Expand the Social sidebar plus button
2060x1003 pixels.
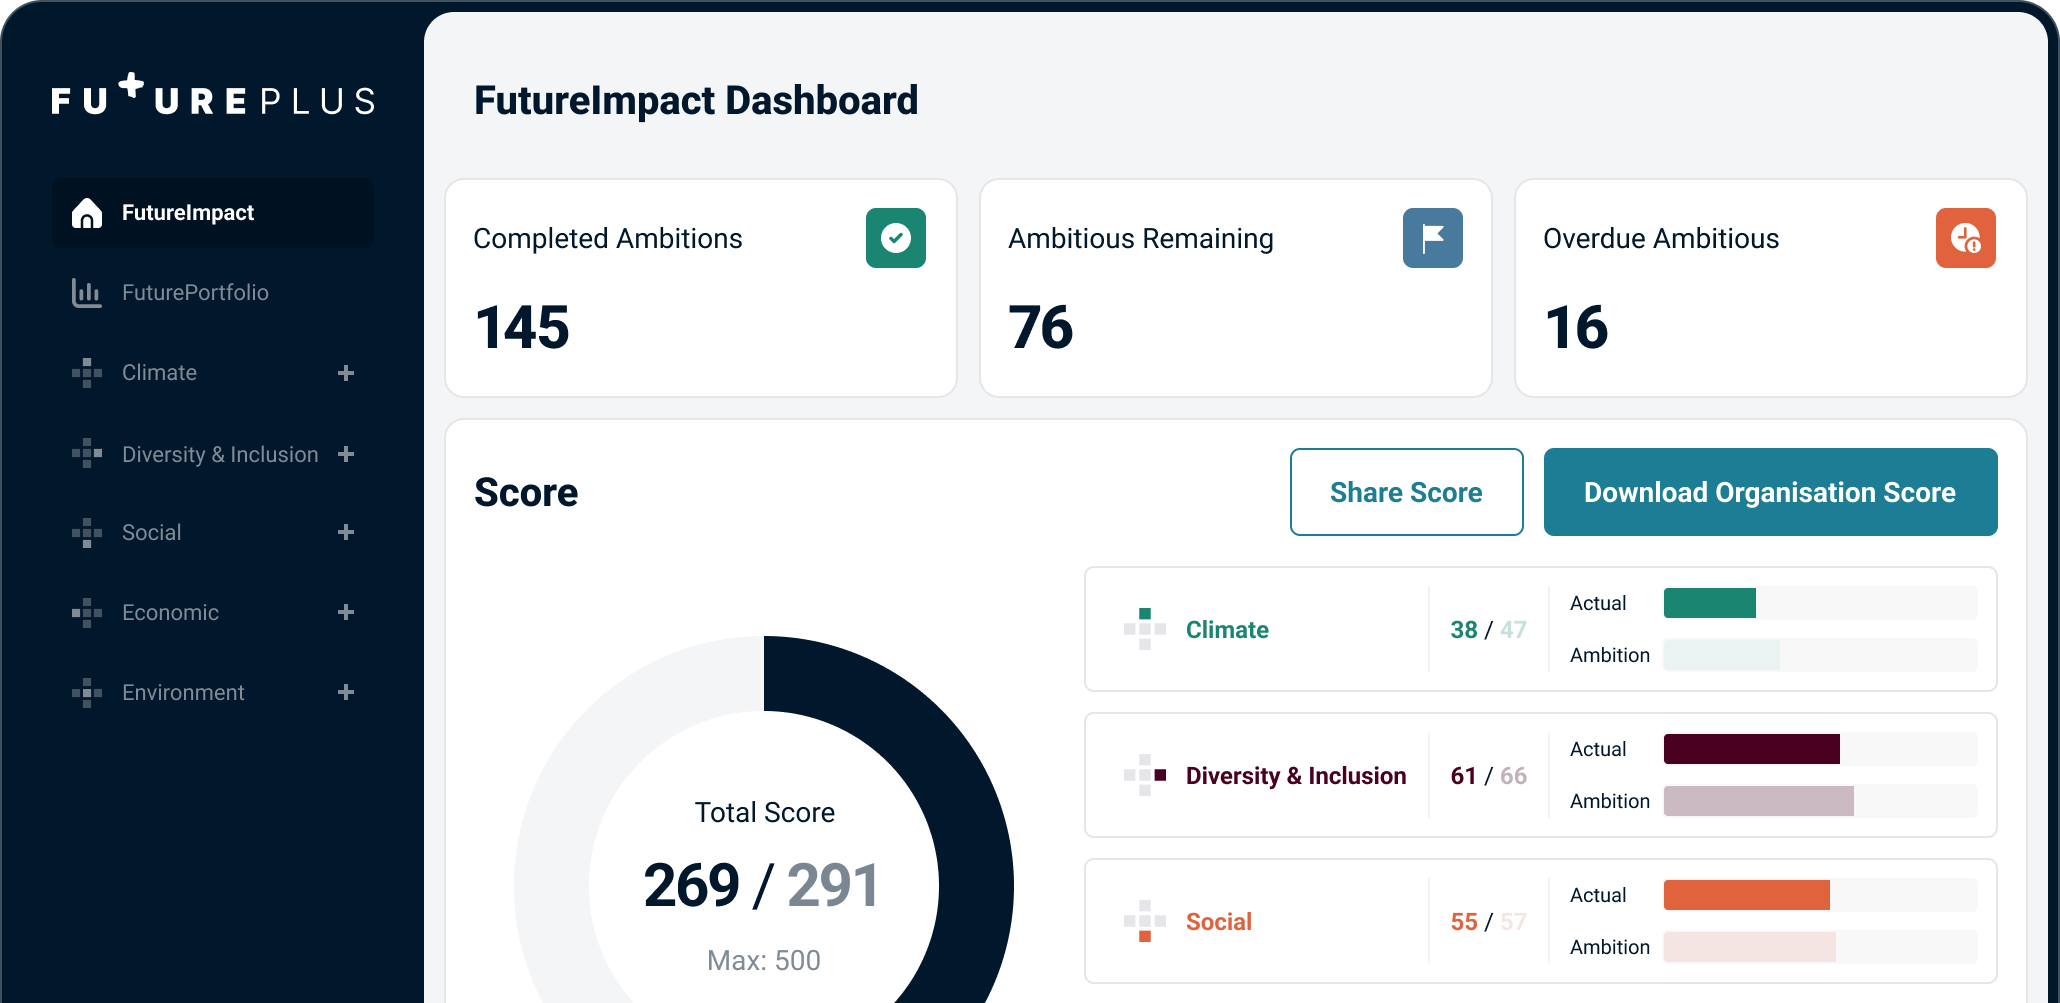346,532
